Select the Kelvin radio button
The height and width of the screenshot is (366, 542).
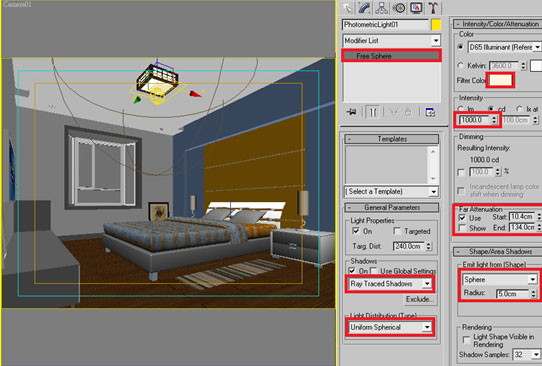click(461, 65)
